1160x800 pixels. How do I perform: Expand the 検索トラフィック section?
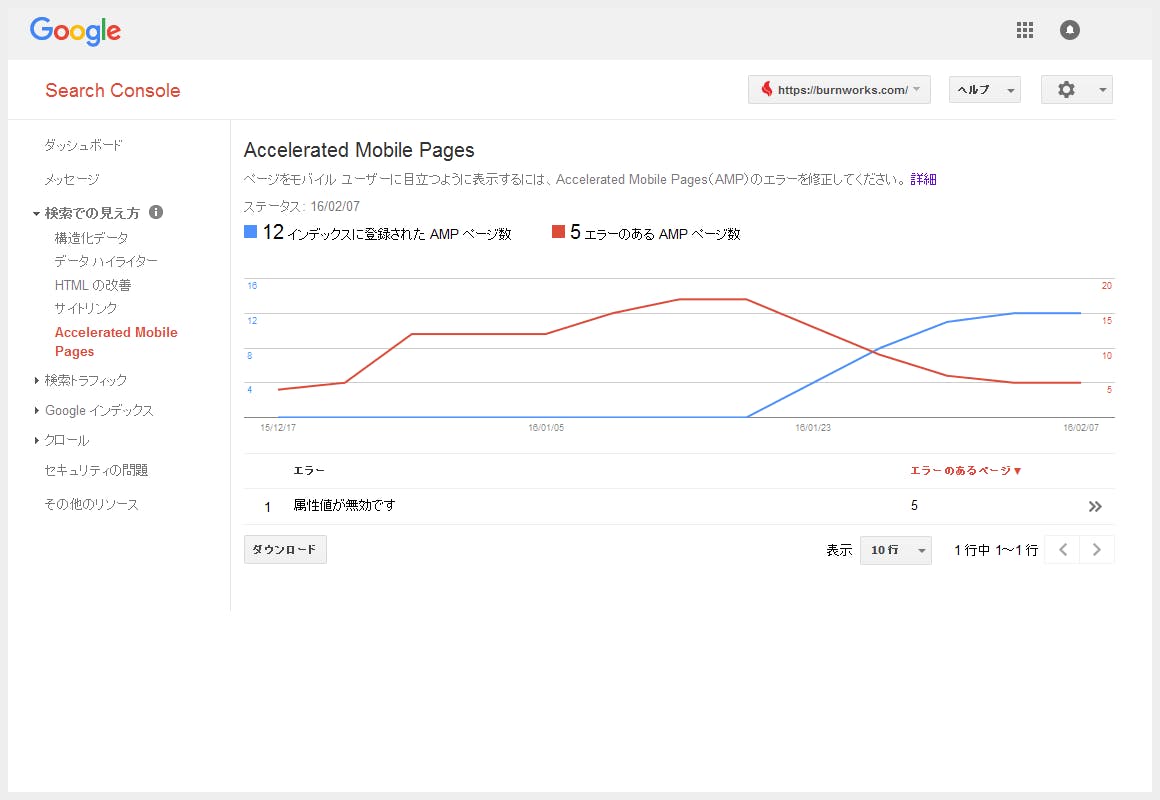click(85, 380)
